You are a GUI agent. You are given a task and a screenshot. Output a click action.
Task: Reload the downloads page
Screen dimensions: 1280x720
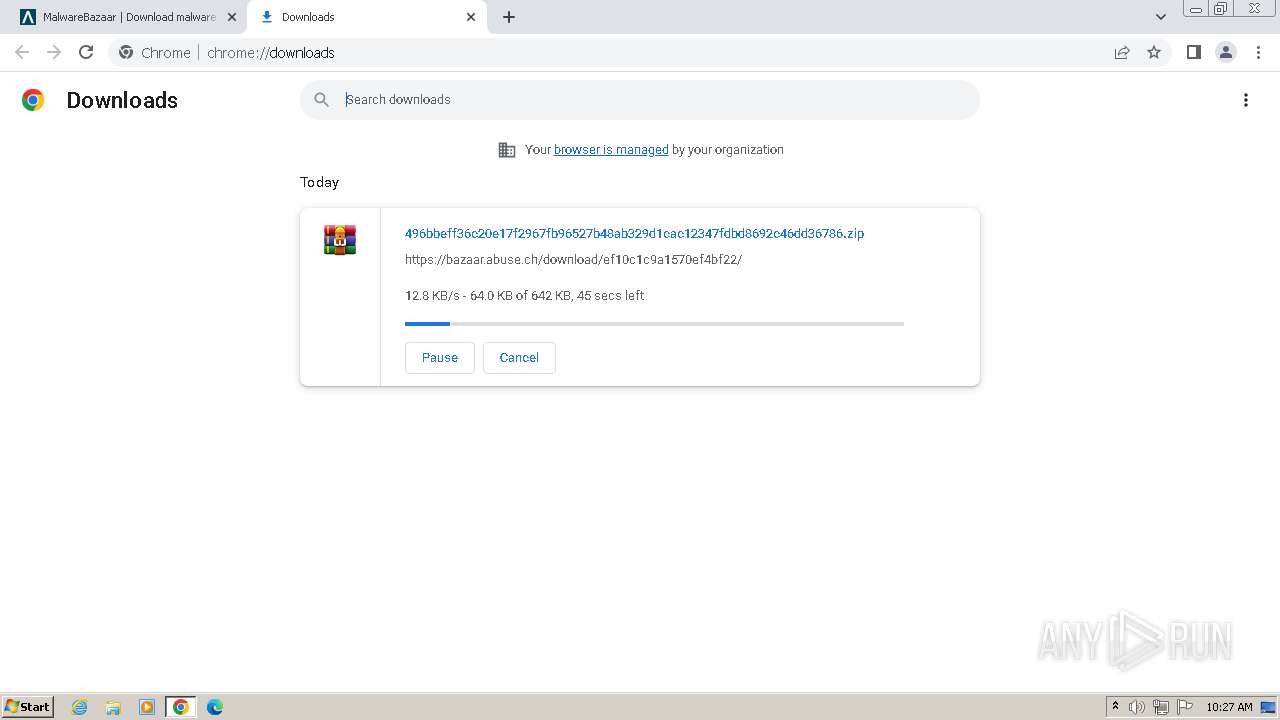point(86,52)
